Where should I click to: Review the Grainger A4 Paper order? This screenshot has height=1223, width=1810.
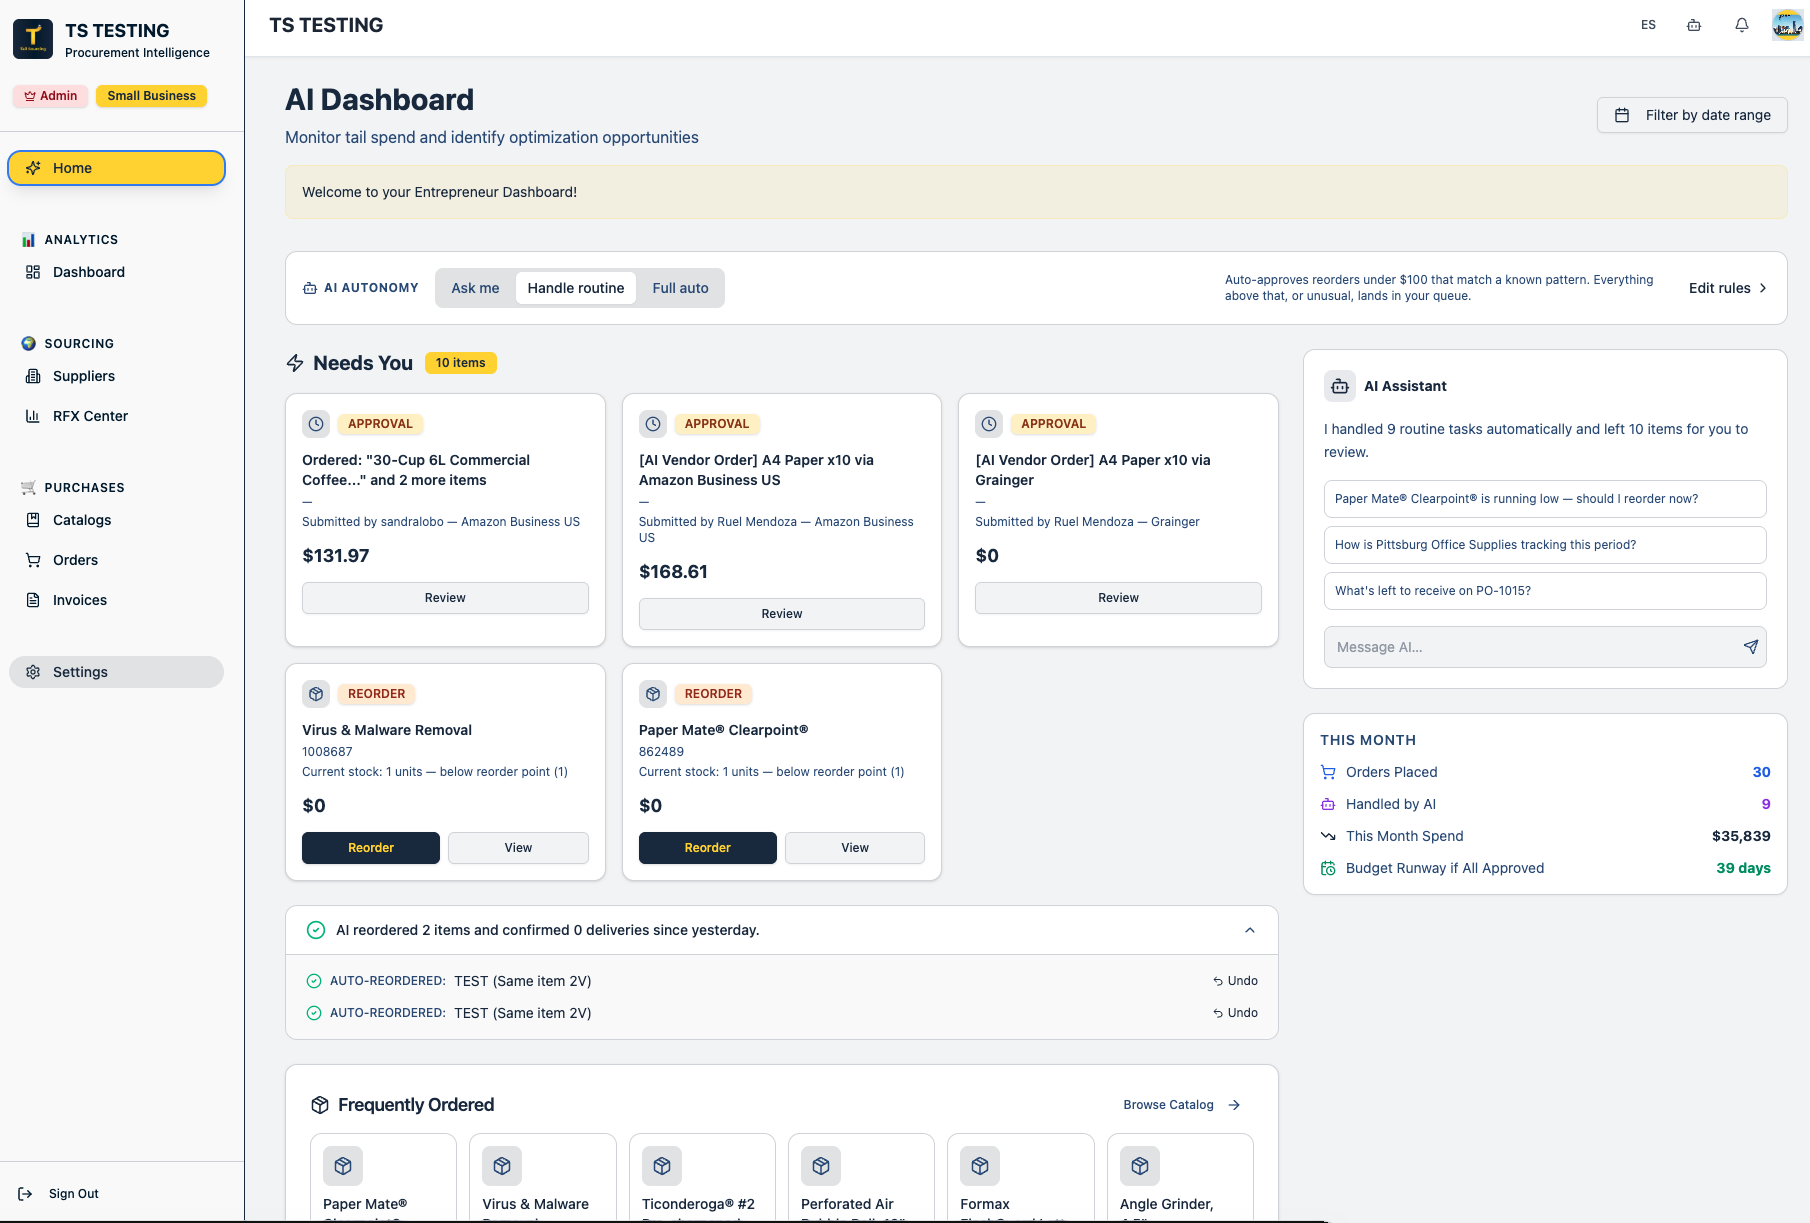tap(1118, 598)
